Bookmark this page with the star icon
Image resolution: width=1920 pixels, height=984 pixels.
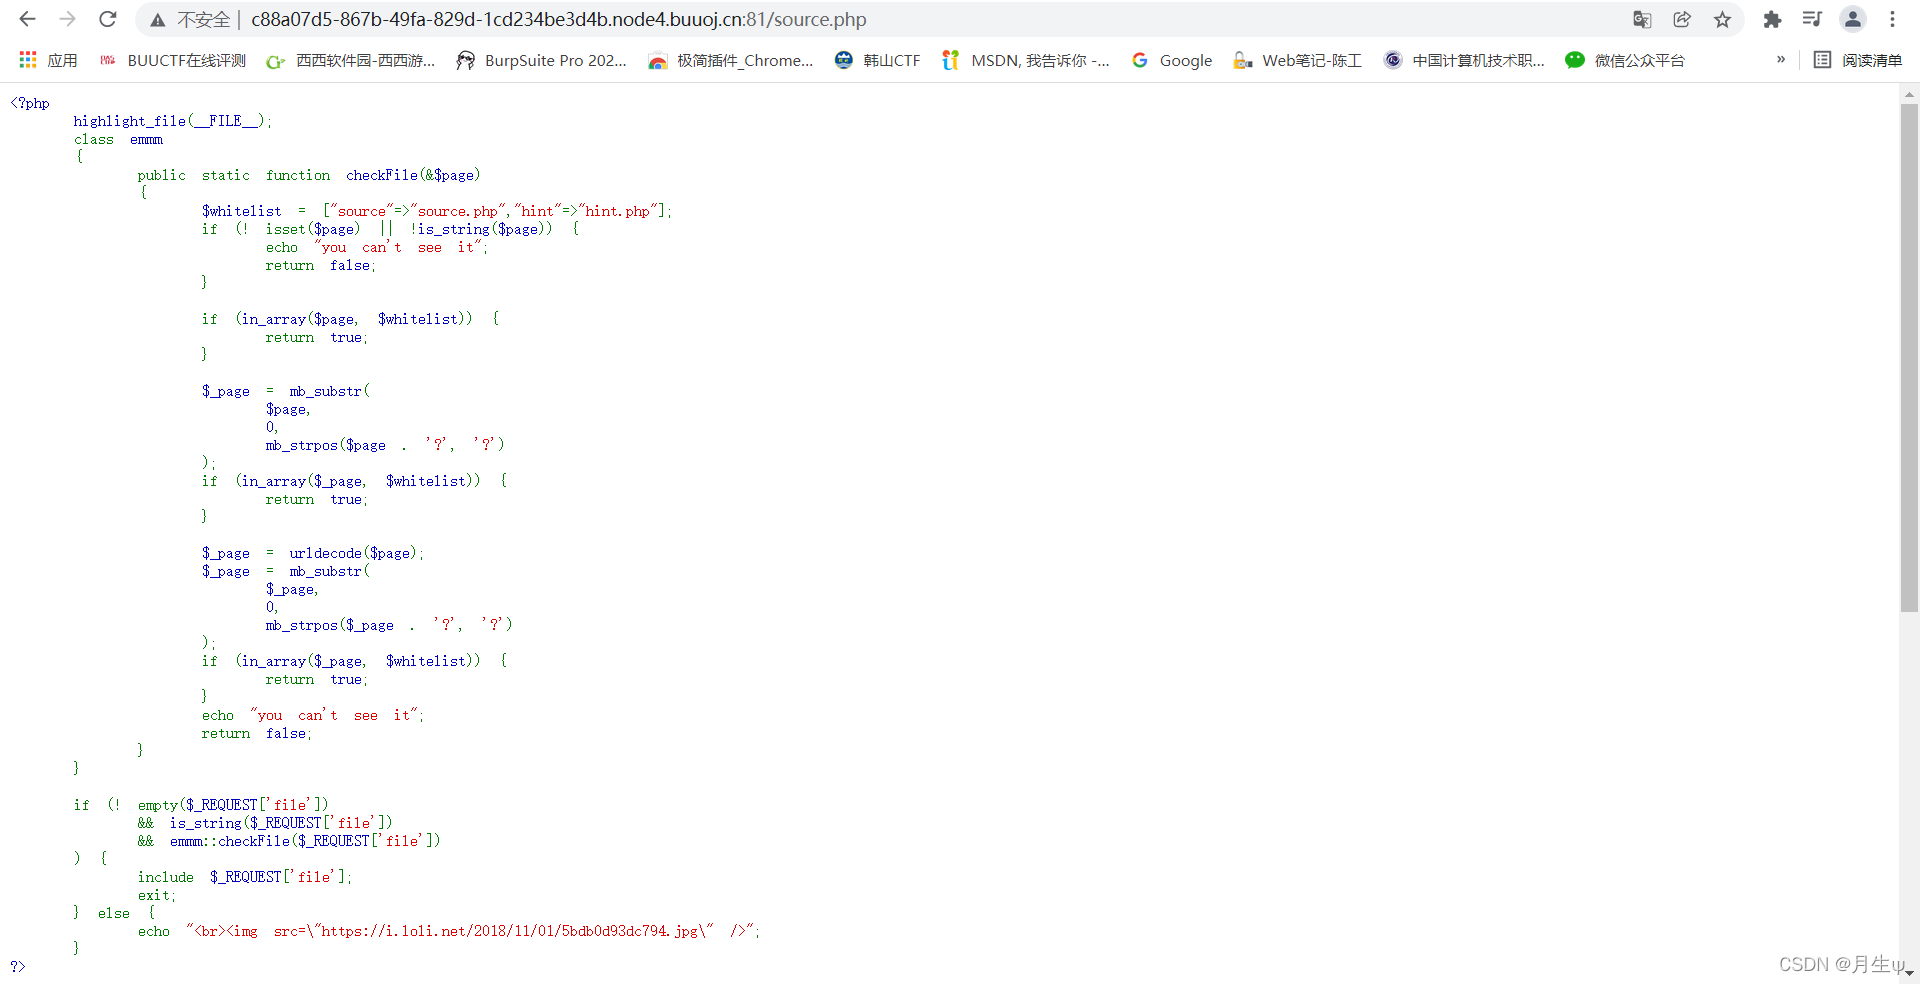click(1722, 19)
